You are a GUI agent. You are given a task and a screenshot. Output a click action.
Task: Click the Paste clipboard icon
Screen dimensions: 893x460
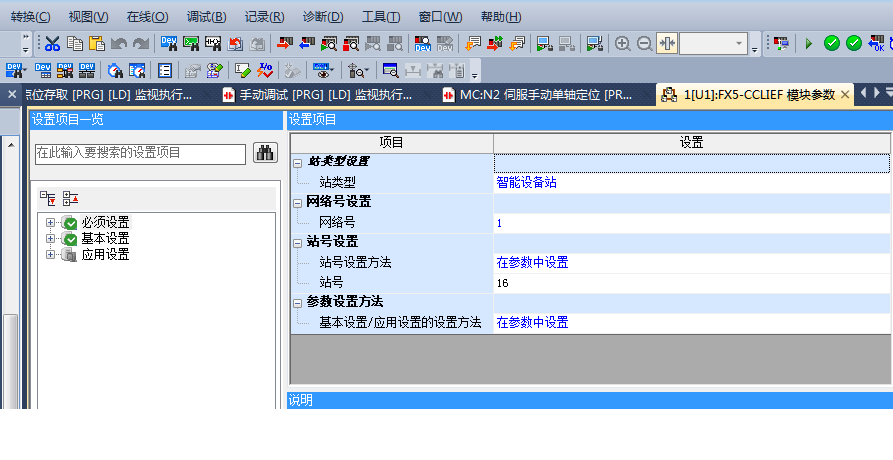(x=97, y=43)
